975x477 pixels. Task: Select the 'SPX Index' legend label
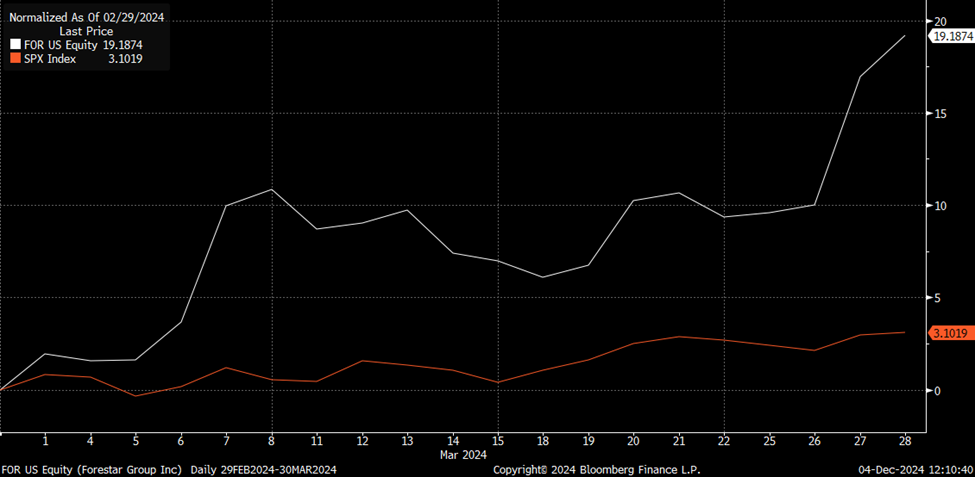tap(50, 59)
